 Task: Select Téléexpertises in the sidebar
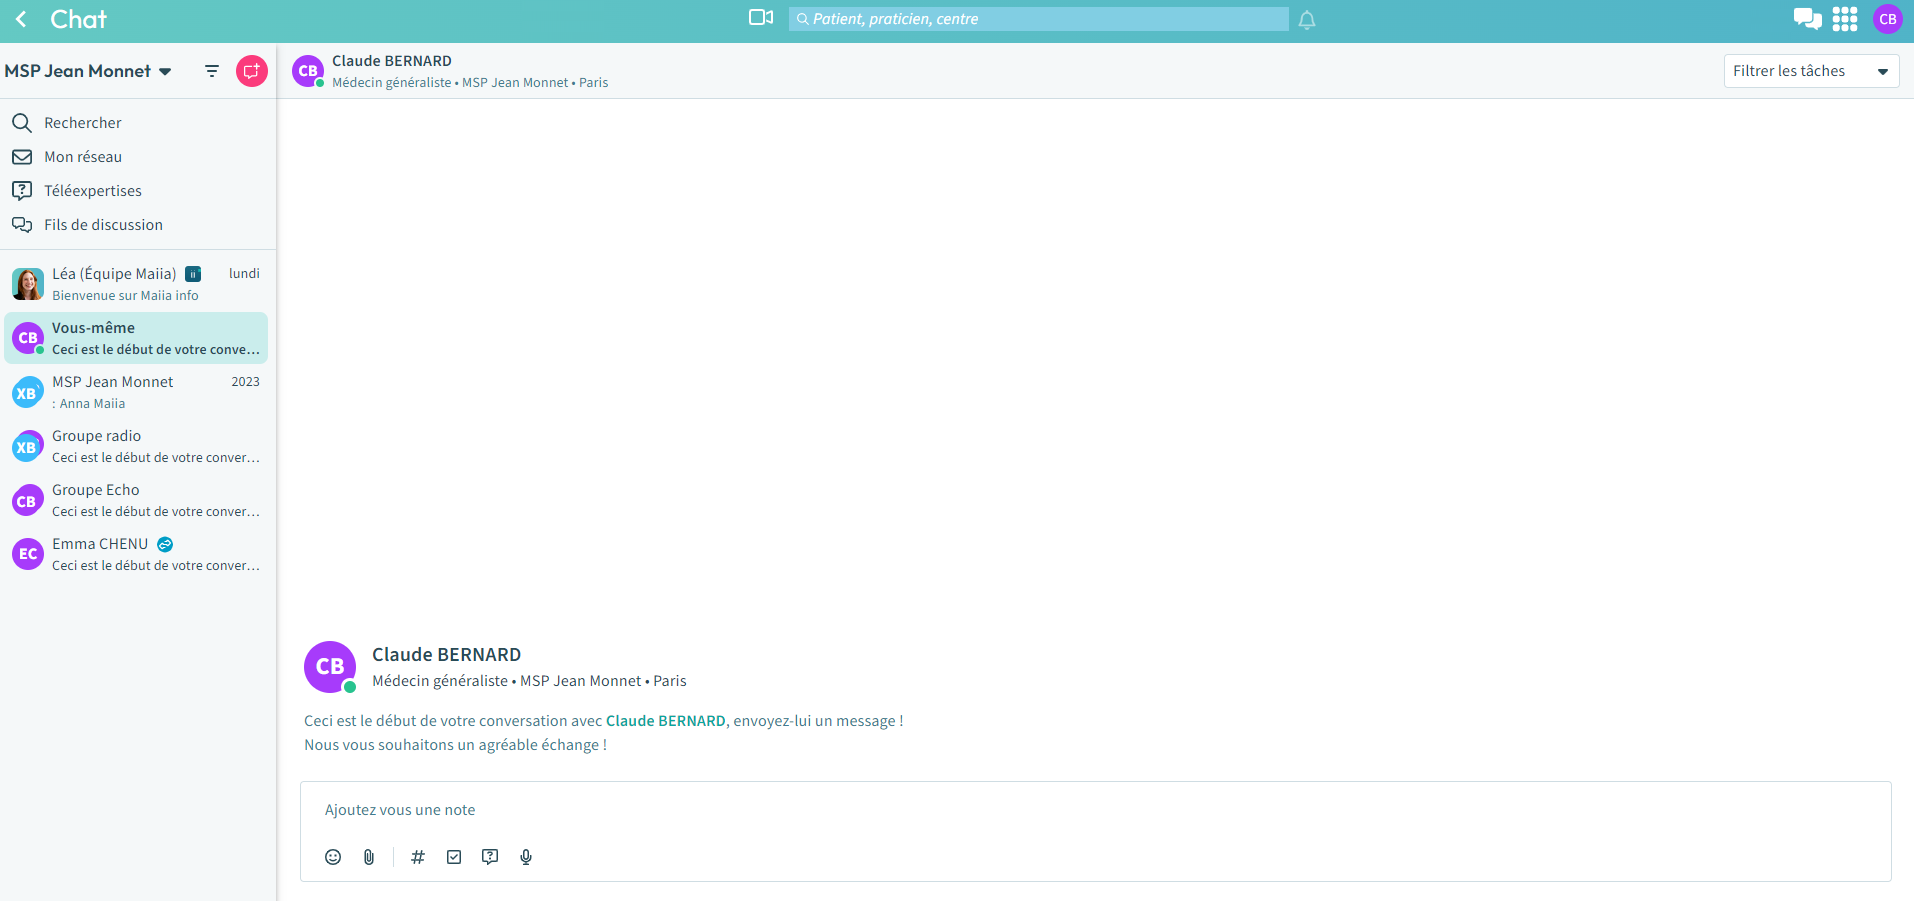pos(92,191)
